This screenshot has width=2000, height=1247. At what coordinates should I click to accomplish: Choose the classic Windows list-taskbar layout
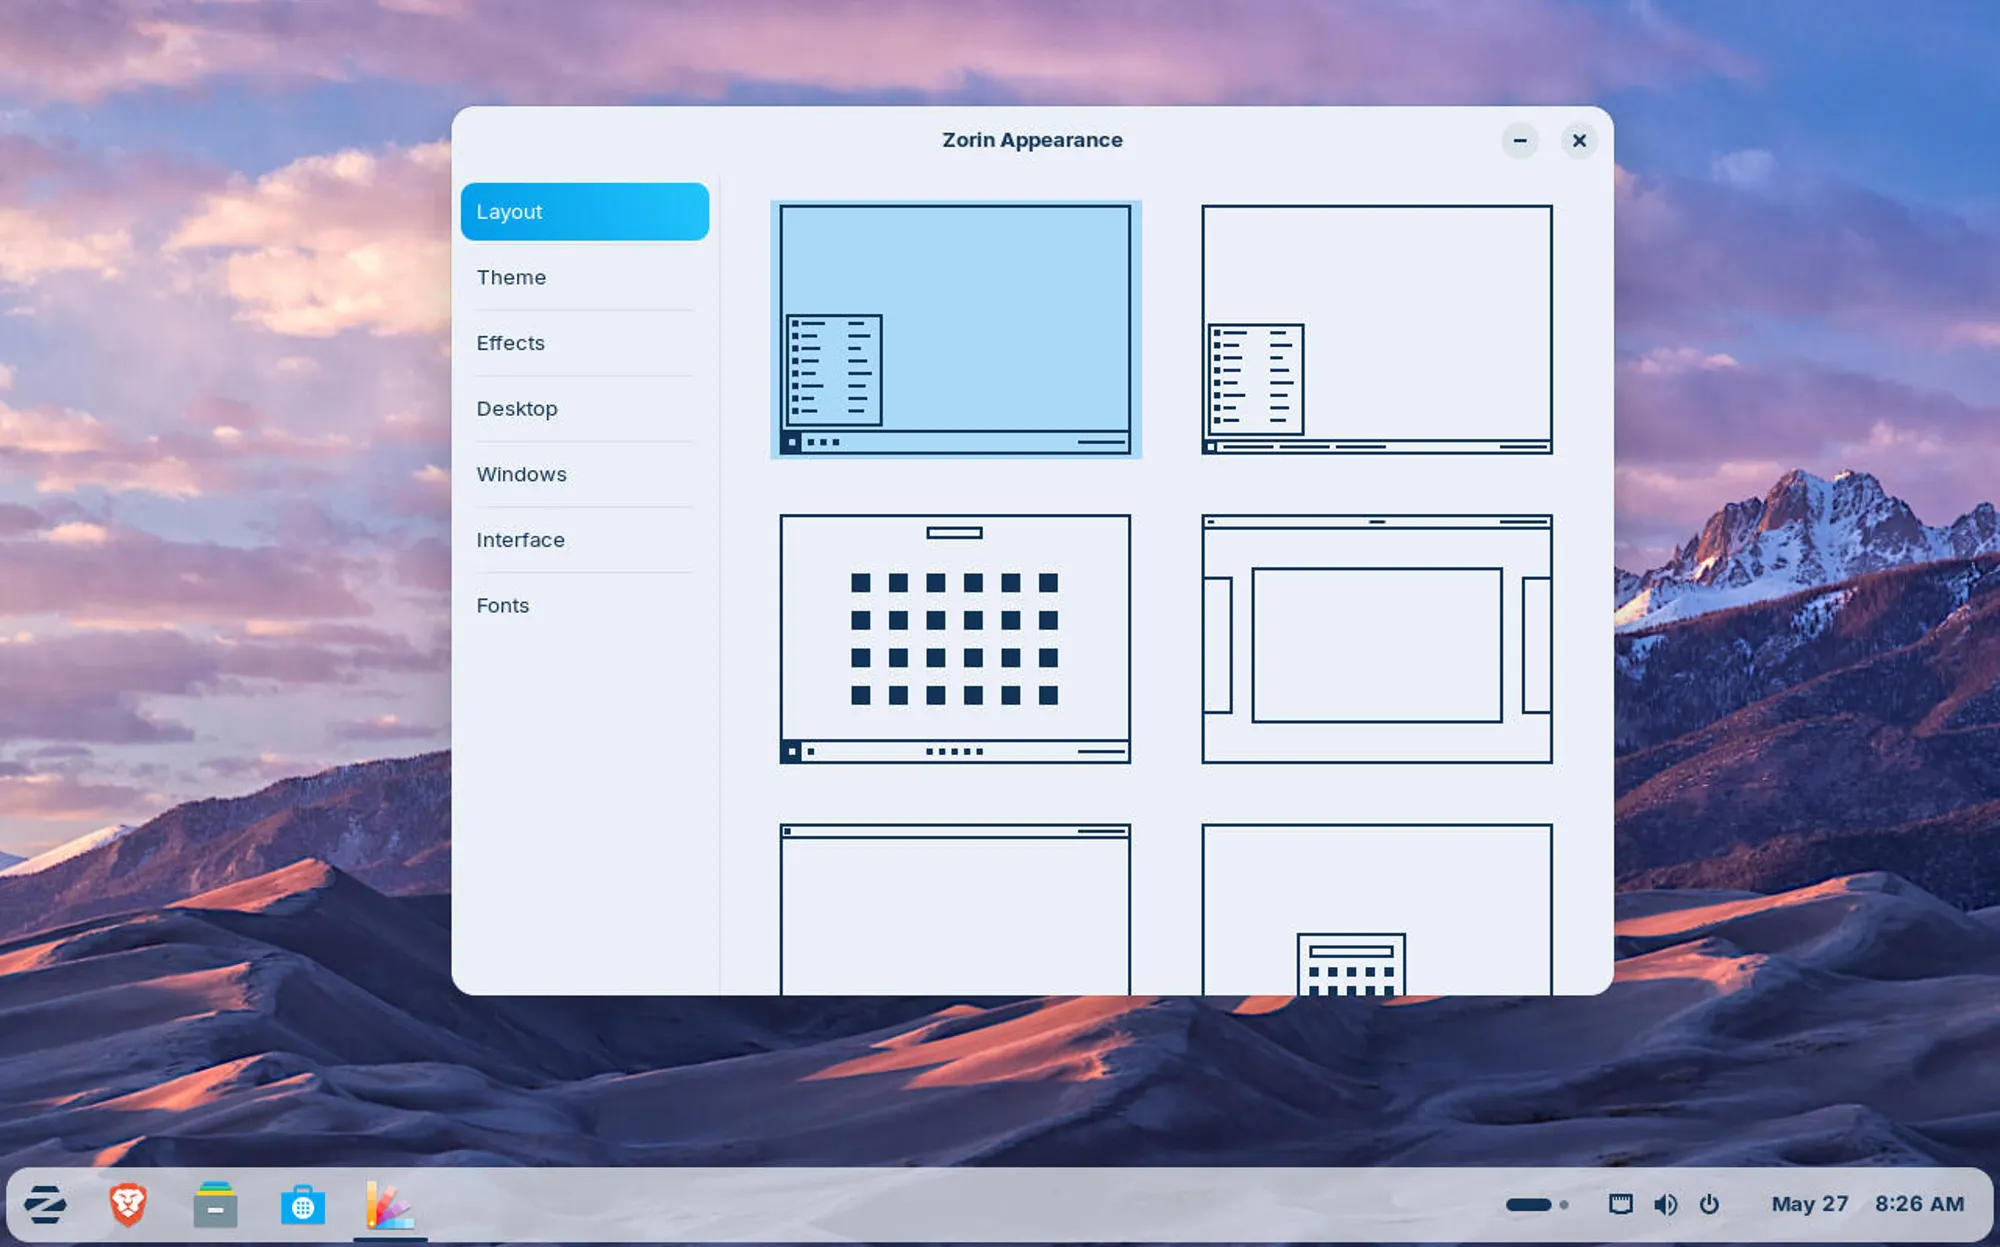pyautogui.click(x=1377, y=330)
